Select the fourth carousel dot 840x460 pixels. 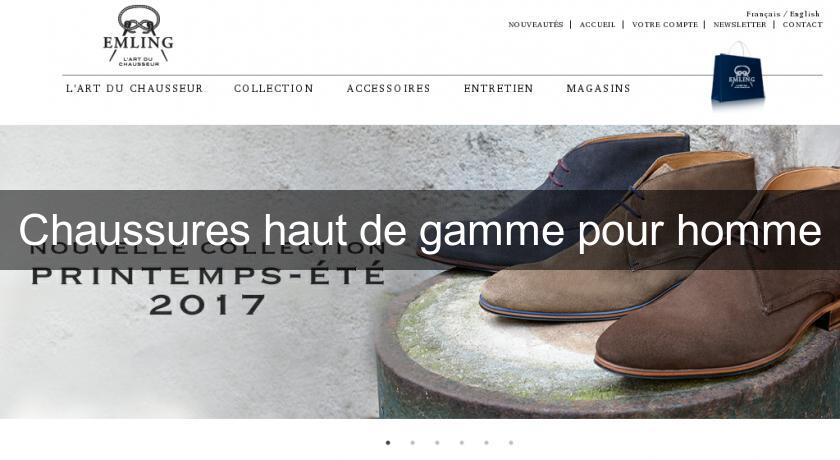[462, 443]
